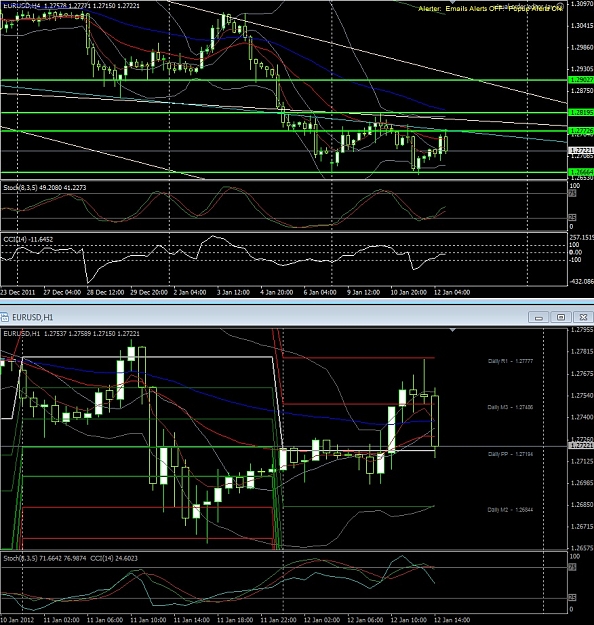Click the 9 Jan 12:00 time label
This screenshot has width=594, height=625.
[363, 292]
